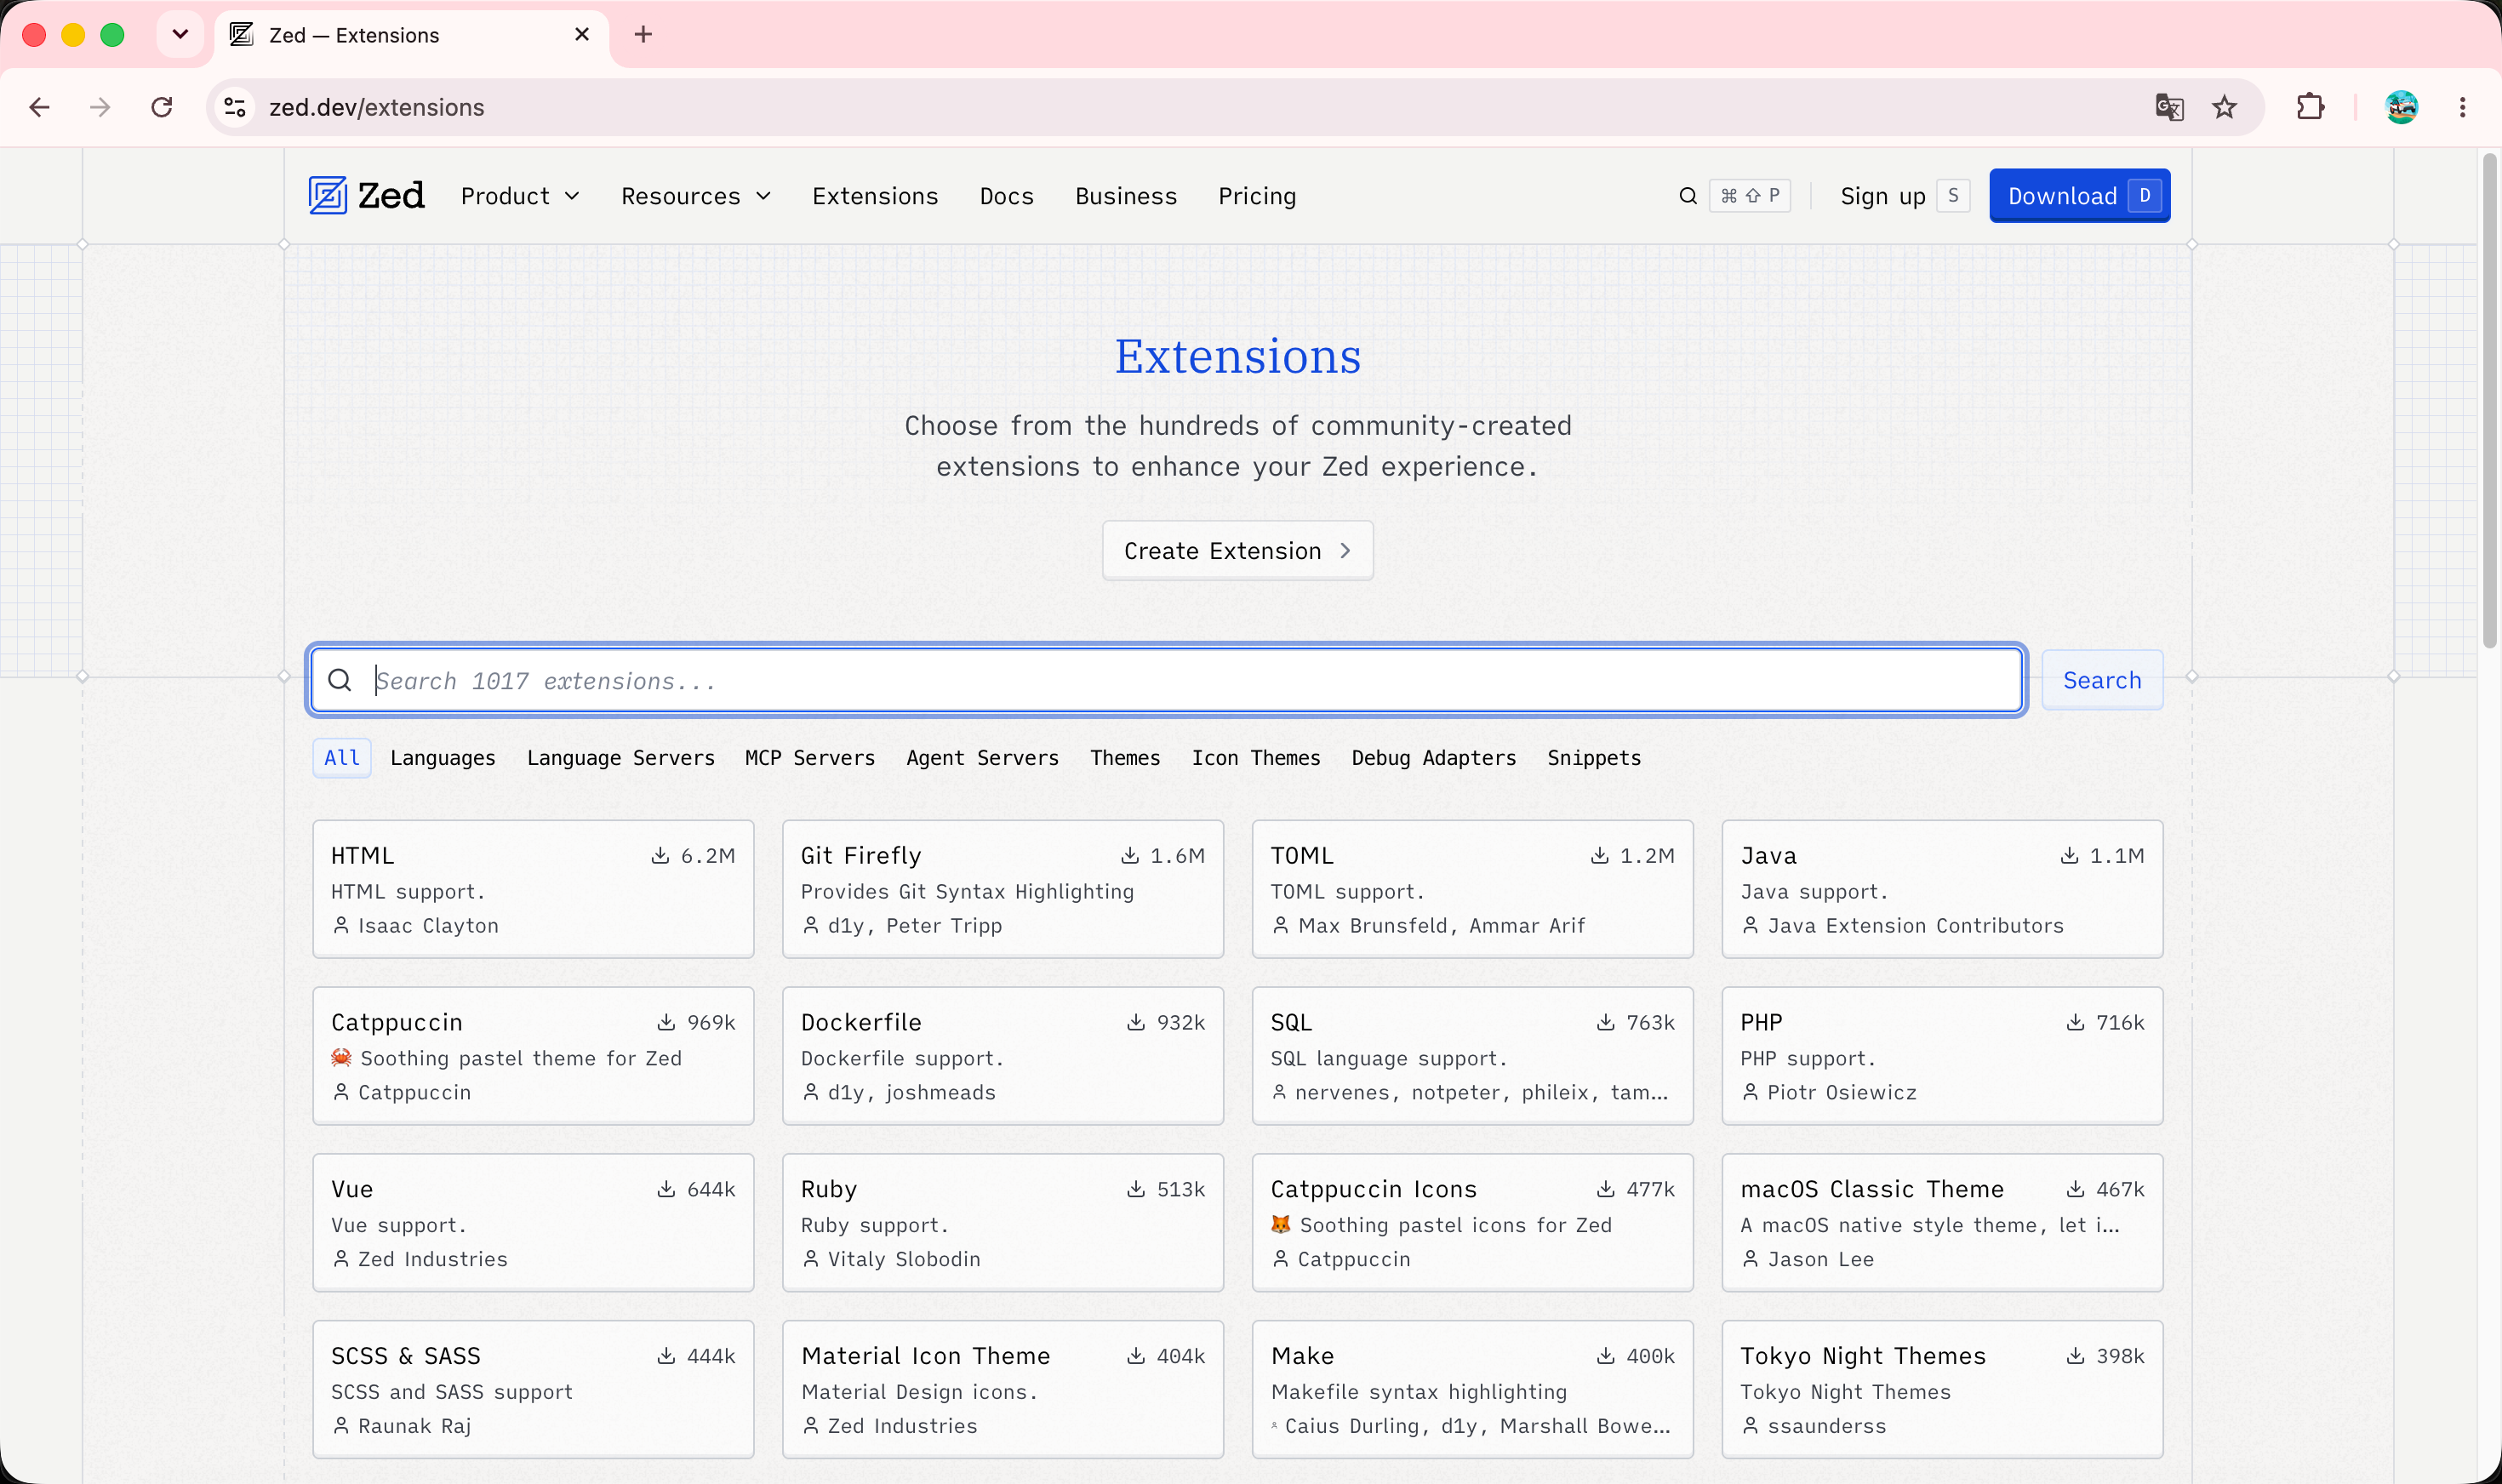
Task: Click author name "Piotr Osiewicz"
Action: coord(1841,1092)
